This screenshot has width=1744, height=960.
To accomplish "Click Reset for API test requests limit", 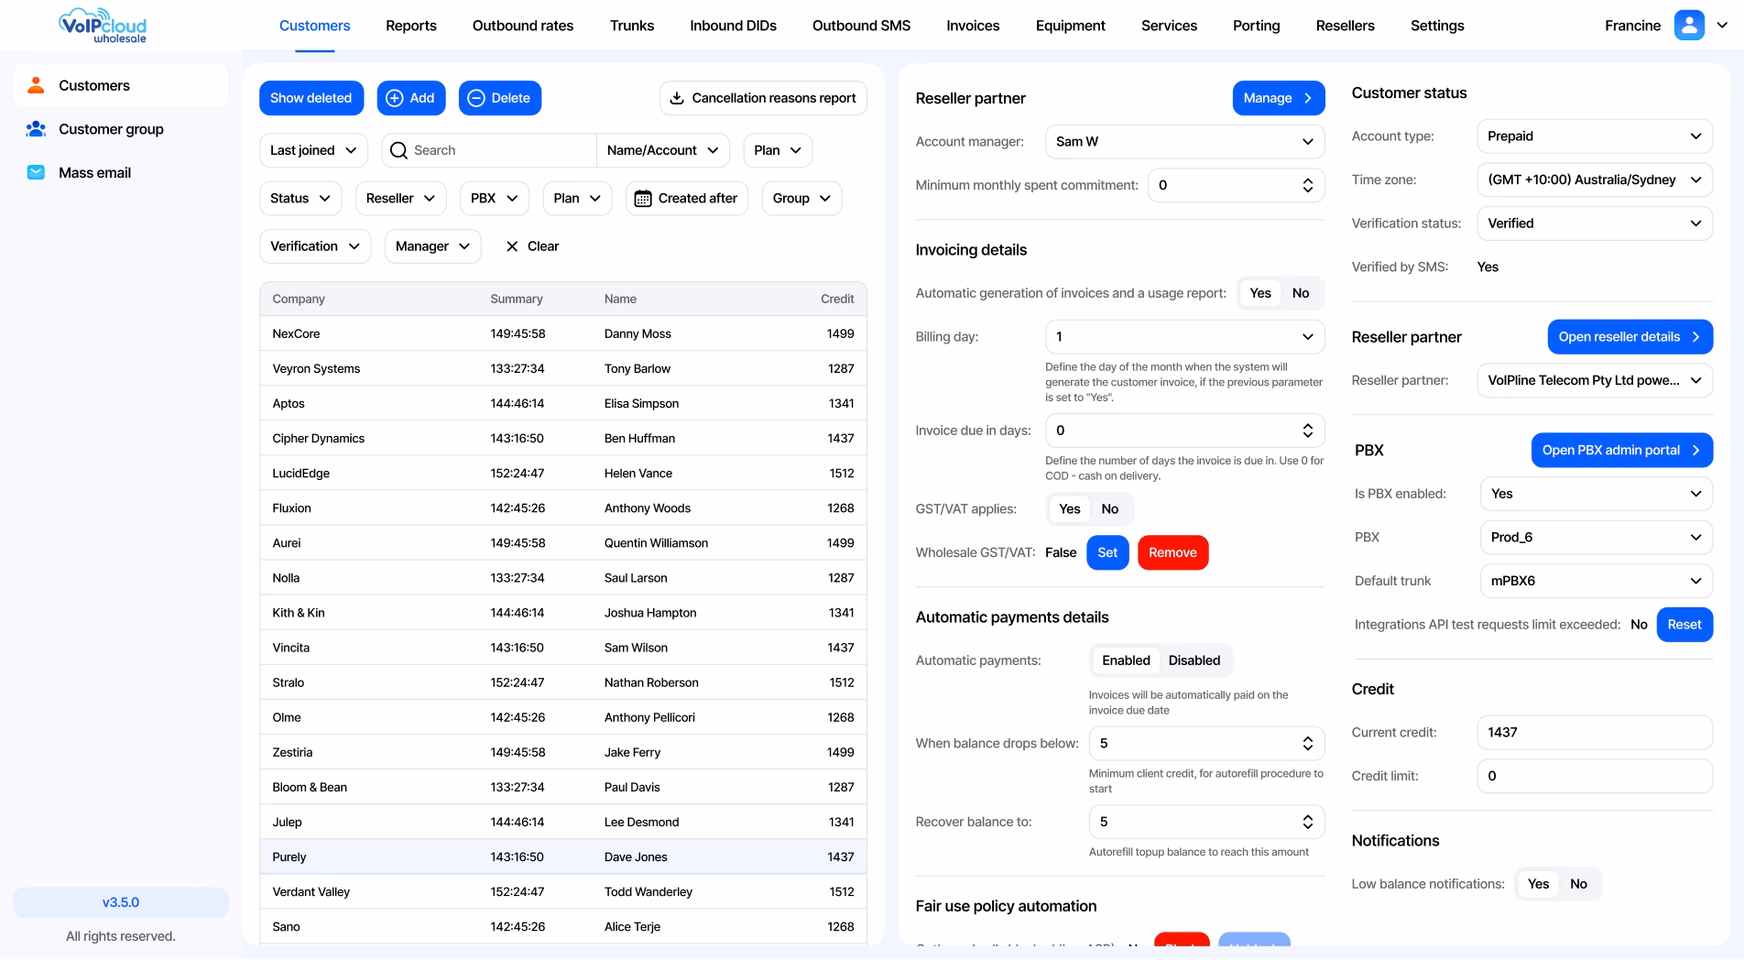I will 1684,625.
